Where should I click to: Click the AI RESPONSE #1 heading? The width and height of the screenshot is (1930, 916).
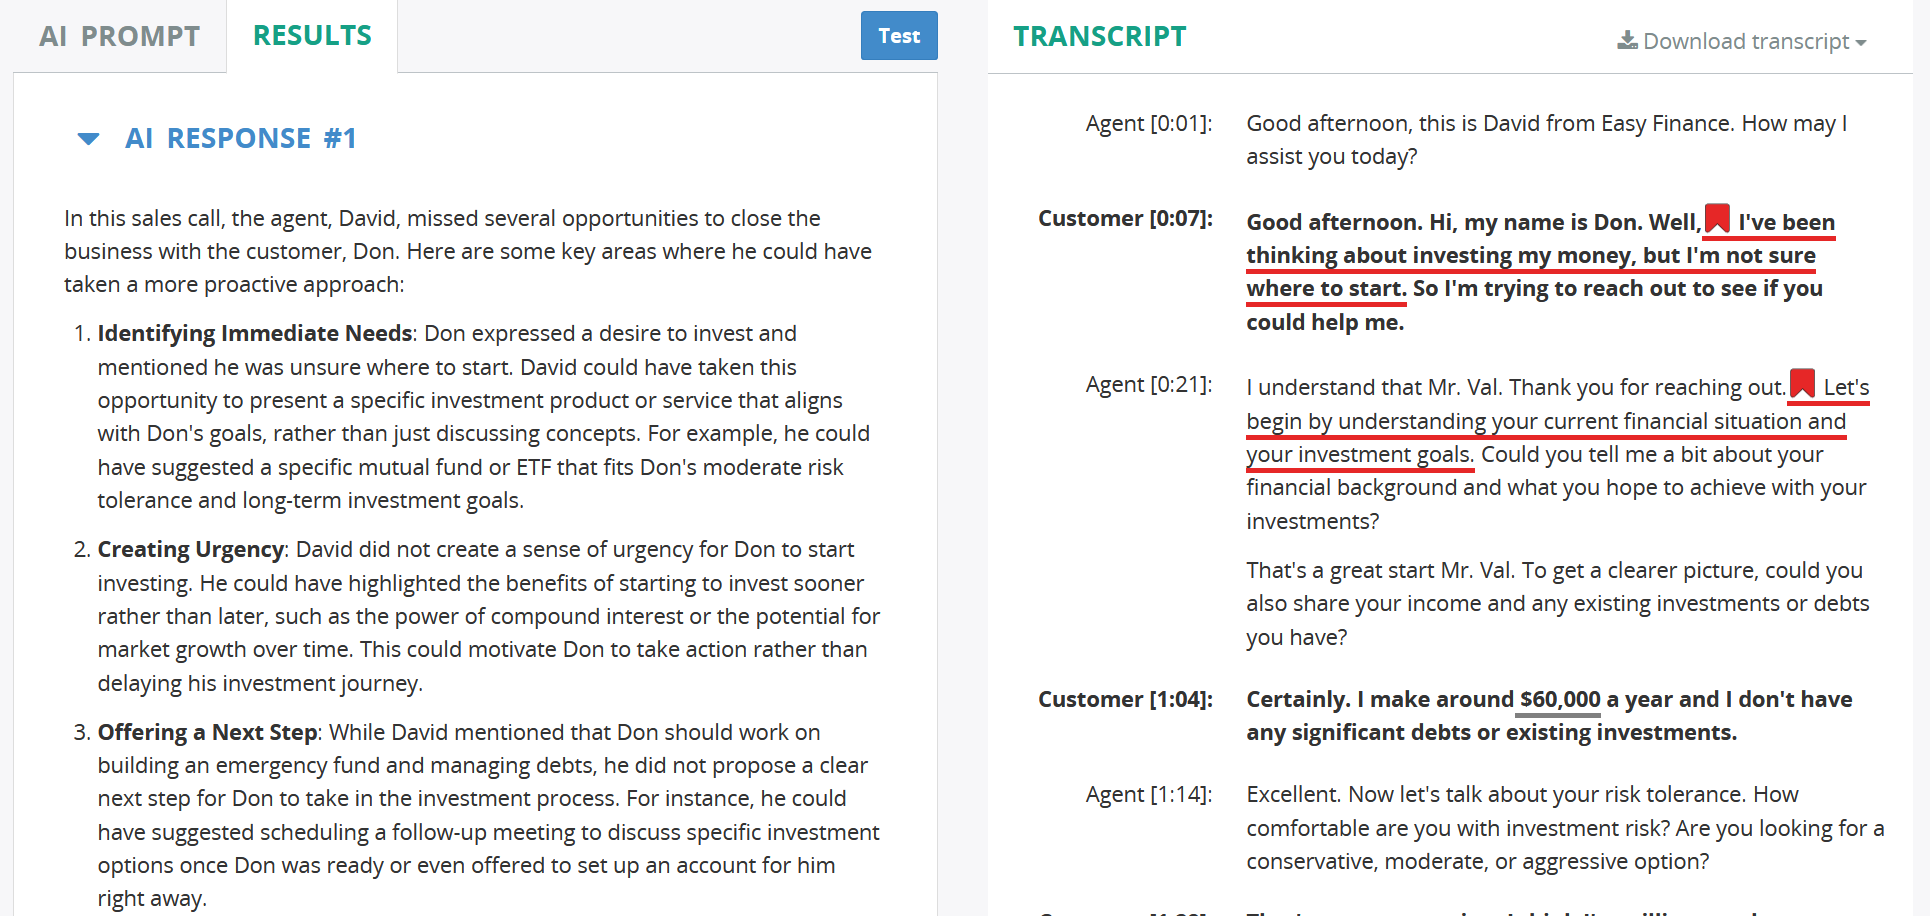pos(241,138)
